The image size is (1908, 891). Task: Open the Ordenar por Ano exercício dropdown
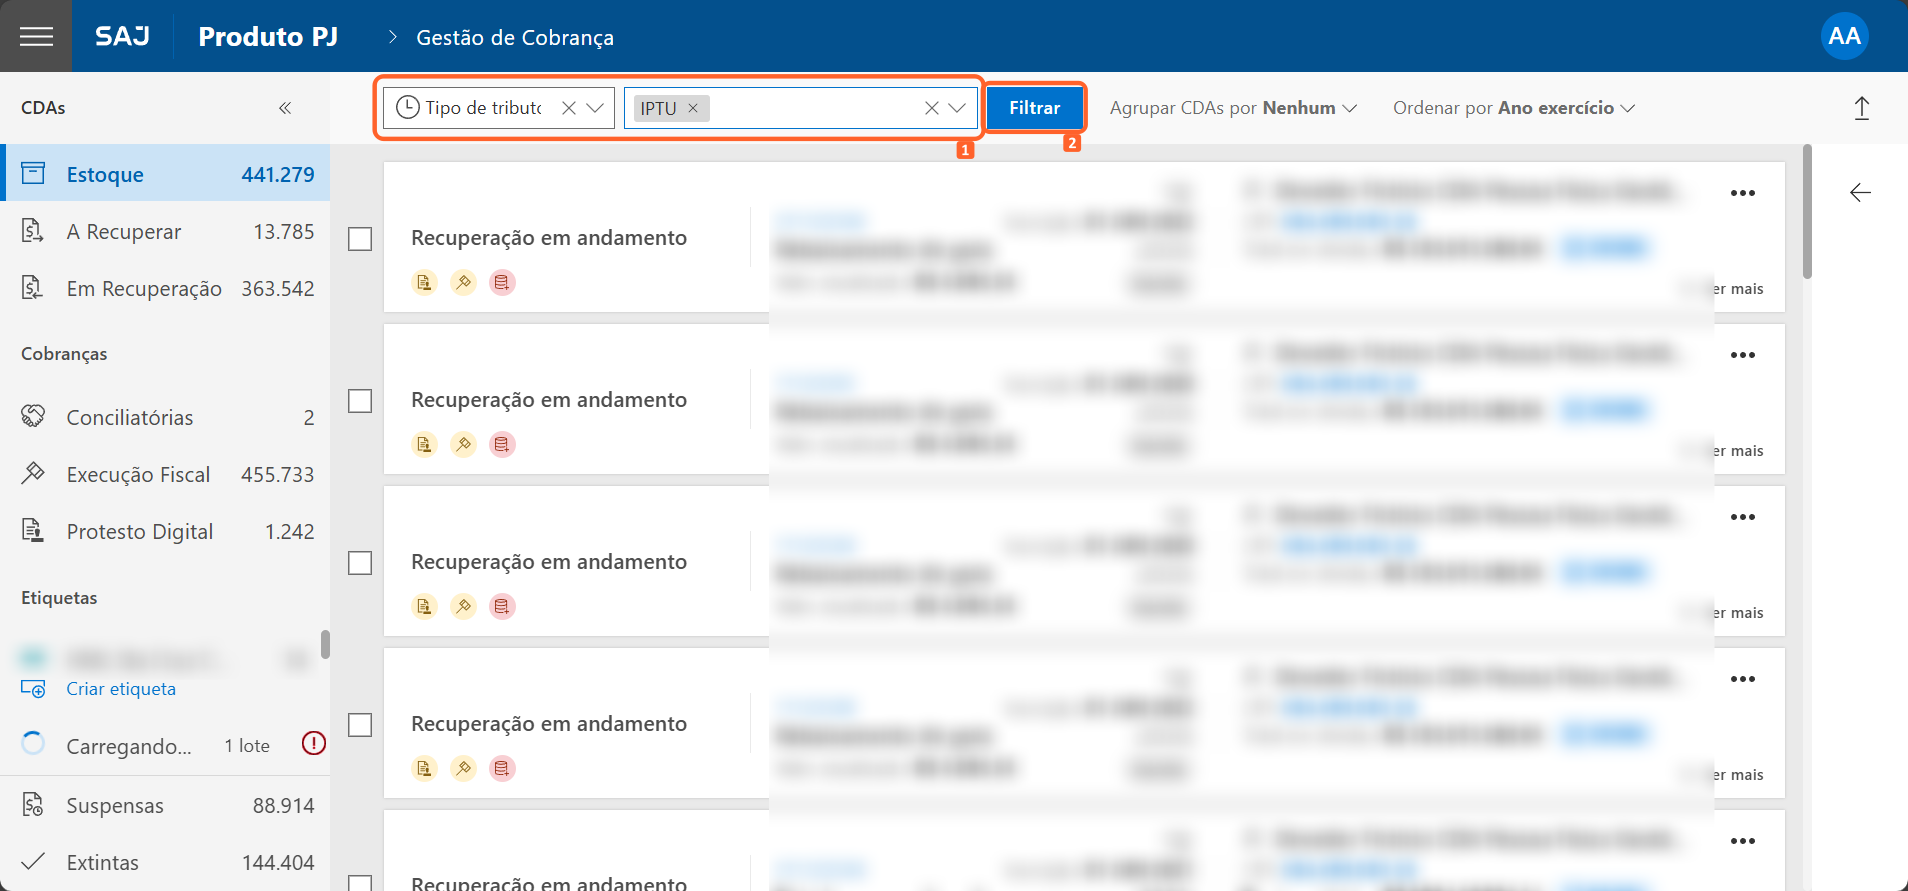point(1513,108)
